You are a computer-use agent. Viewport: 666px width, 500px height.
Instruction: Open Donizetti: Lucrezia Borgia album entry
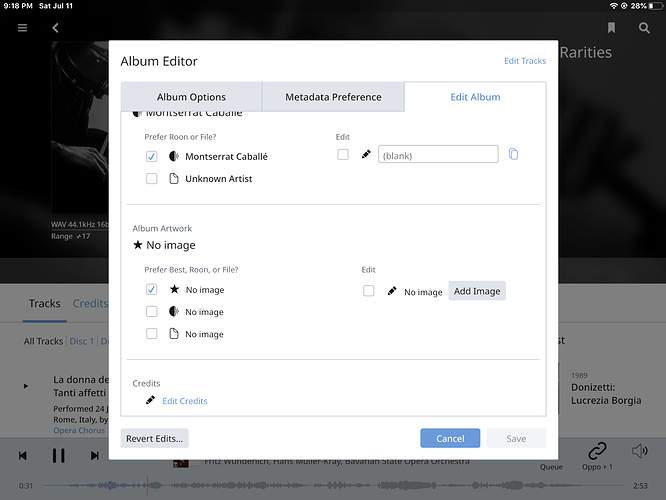click(x=606, y=394)
